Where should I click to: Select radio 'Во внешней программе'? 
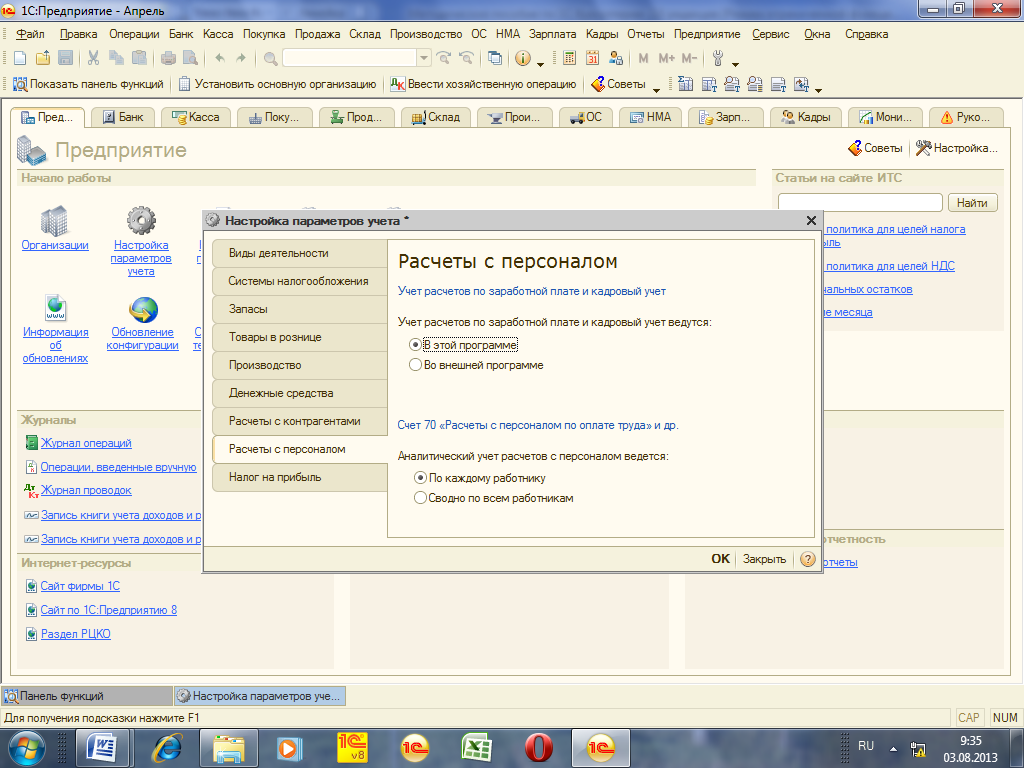415,365
